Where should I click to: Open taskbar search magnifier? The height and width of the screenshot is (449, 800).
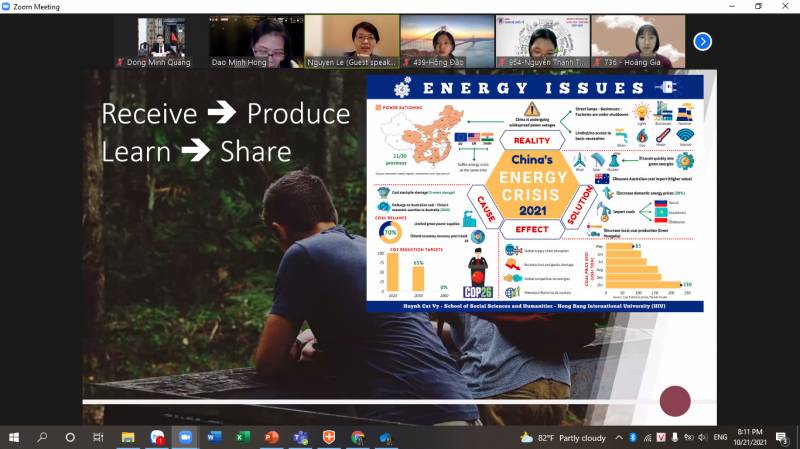point(42,437)
